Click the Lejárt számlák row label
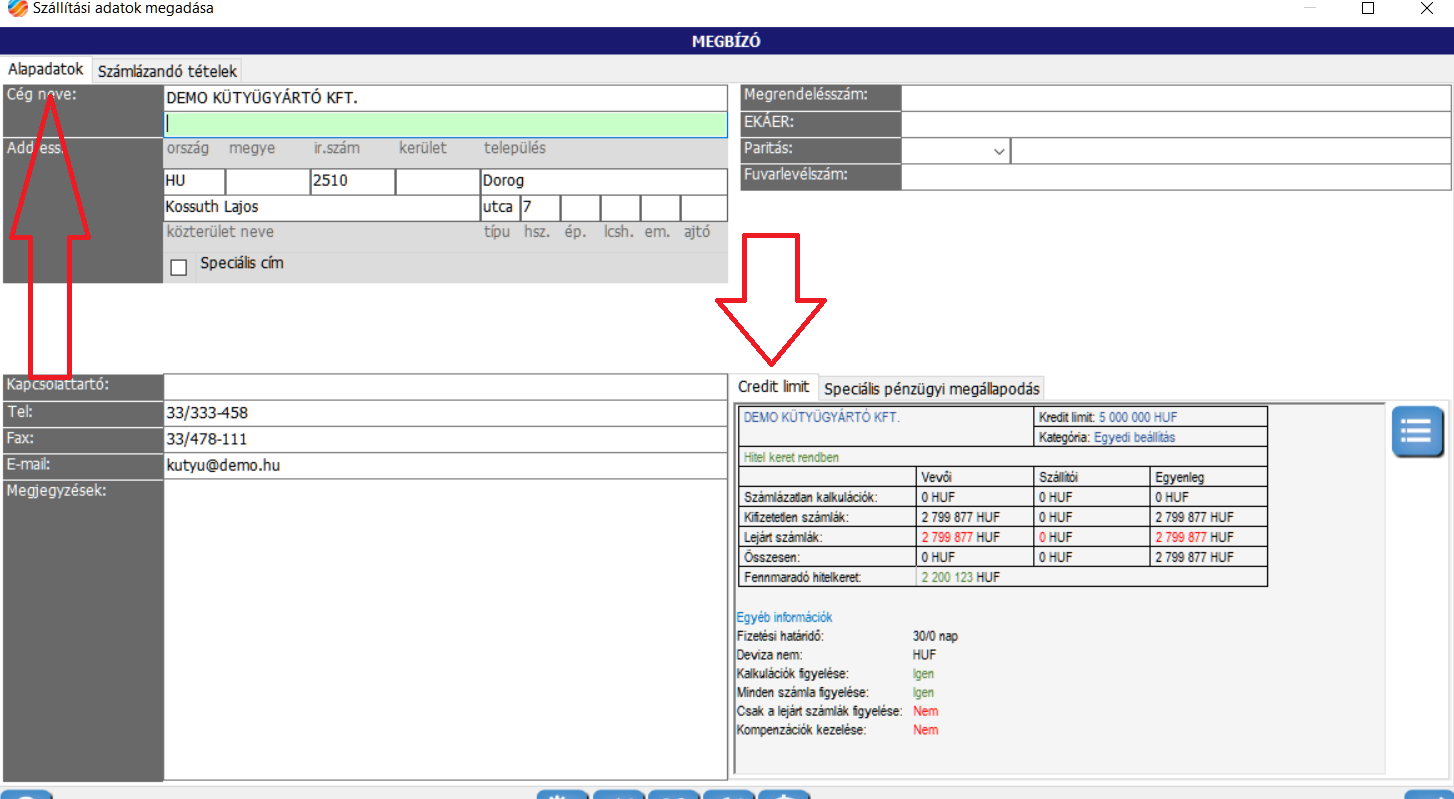The width and height of the screenshot is (1454, 799). [784, 537]
